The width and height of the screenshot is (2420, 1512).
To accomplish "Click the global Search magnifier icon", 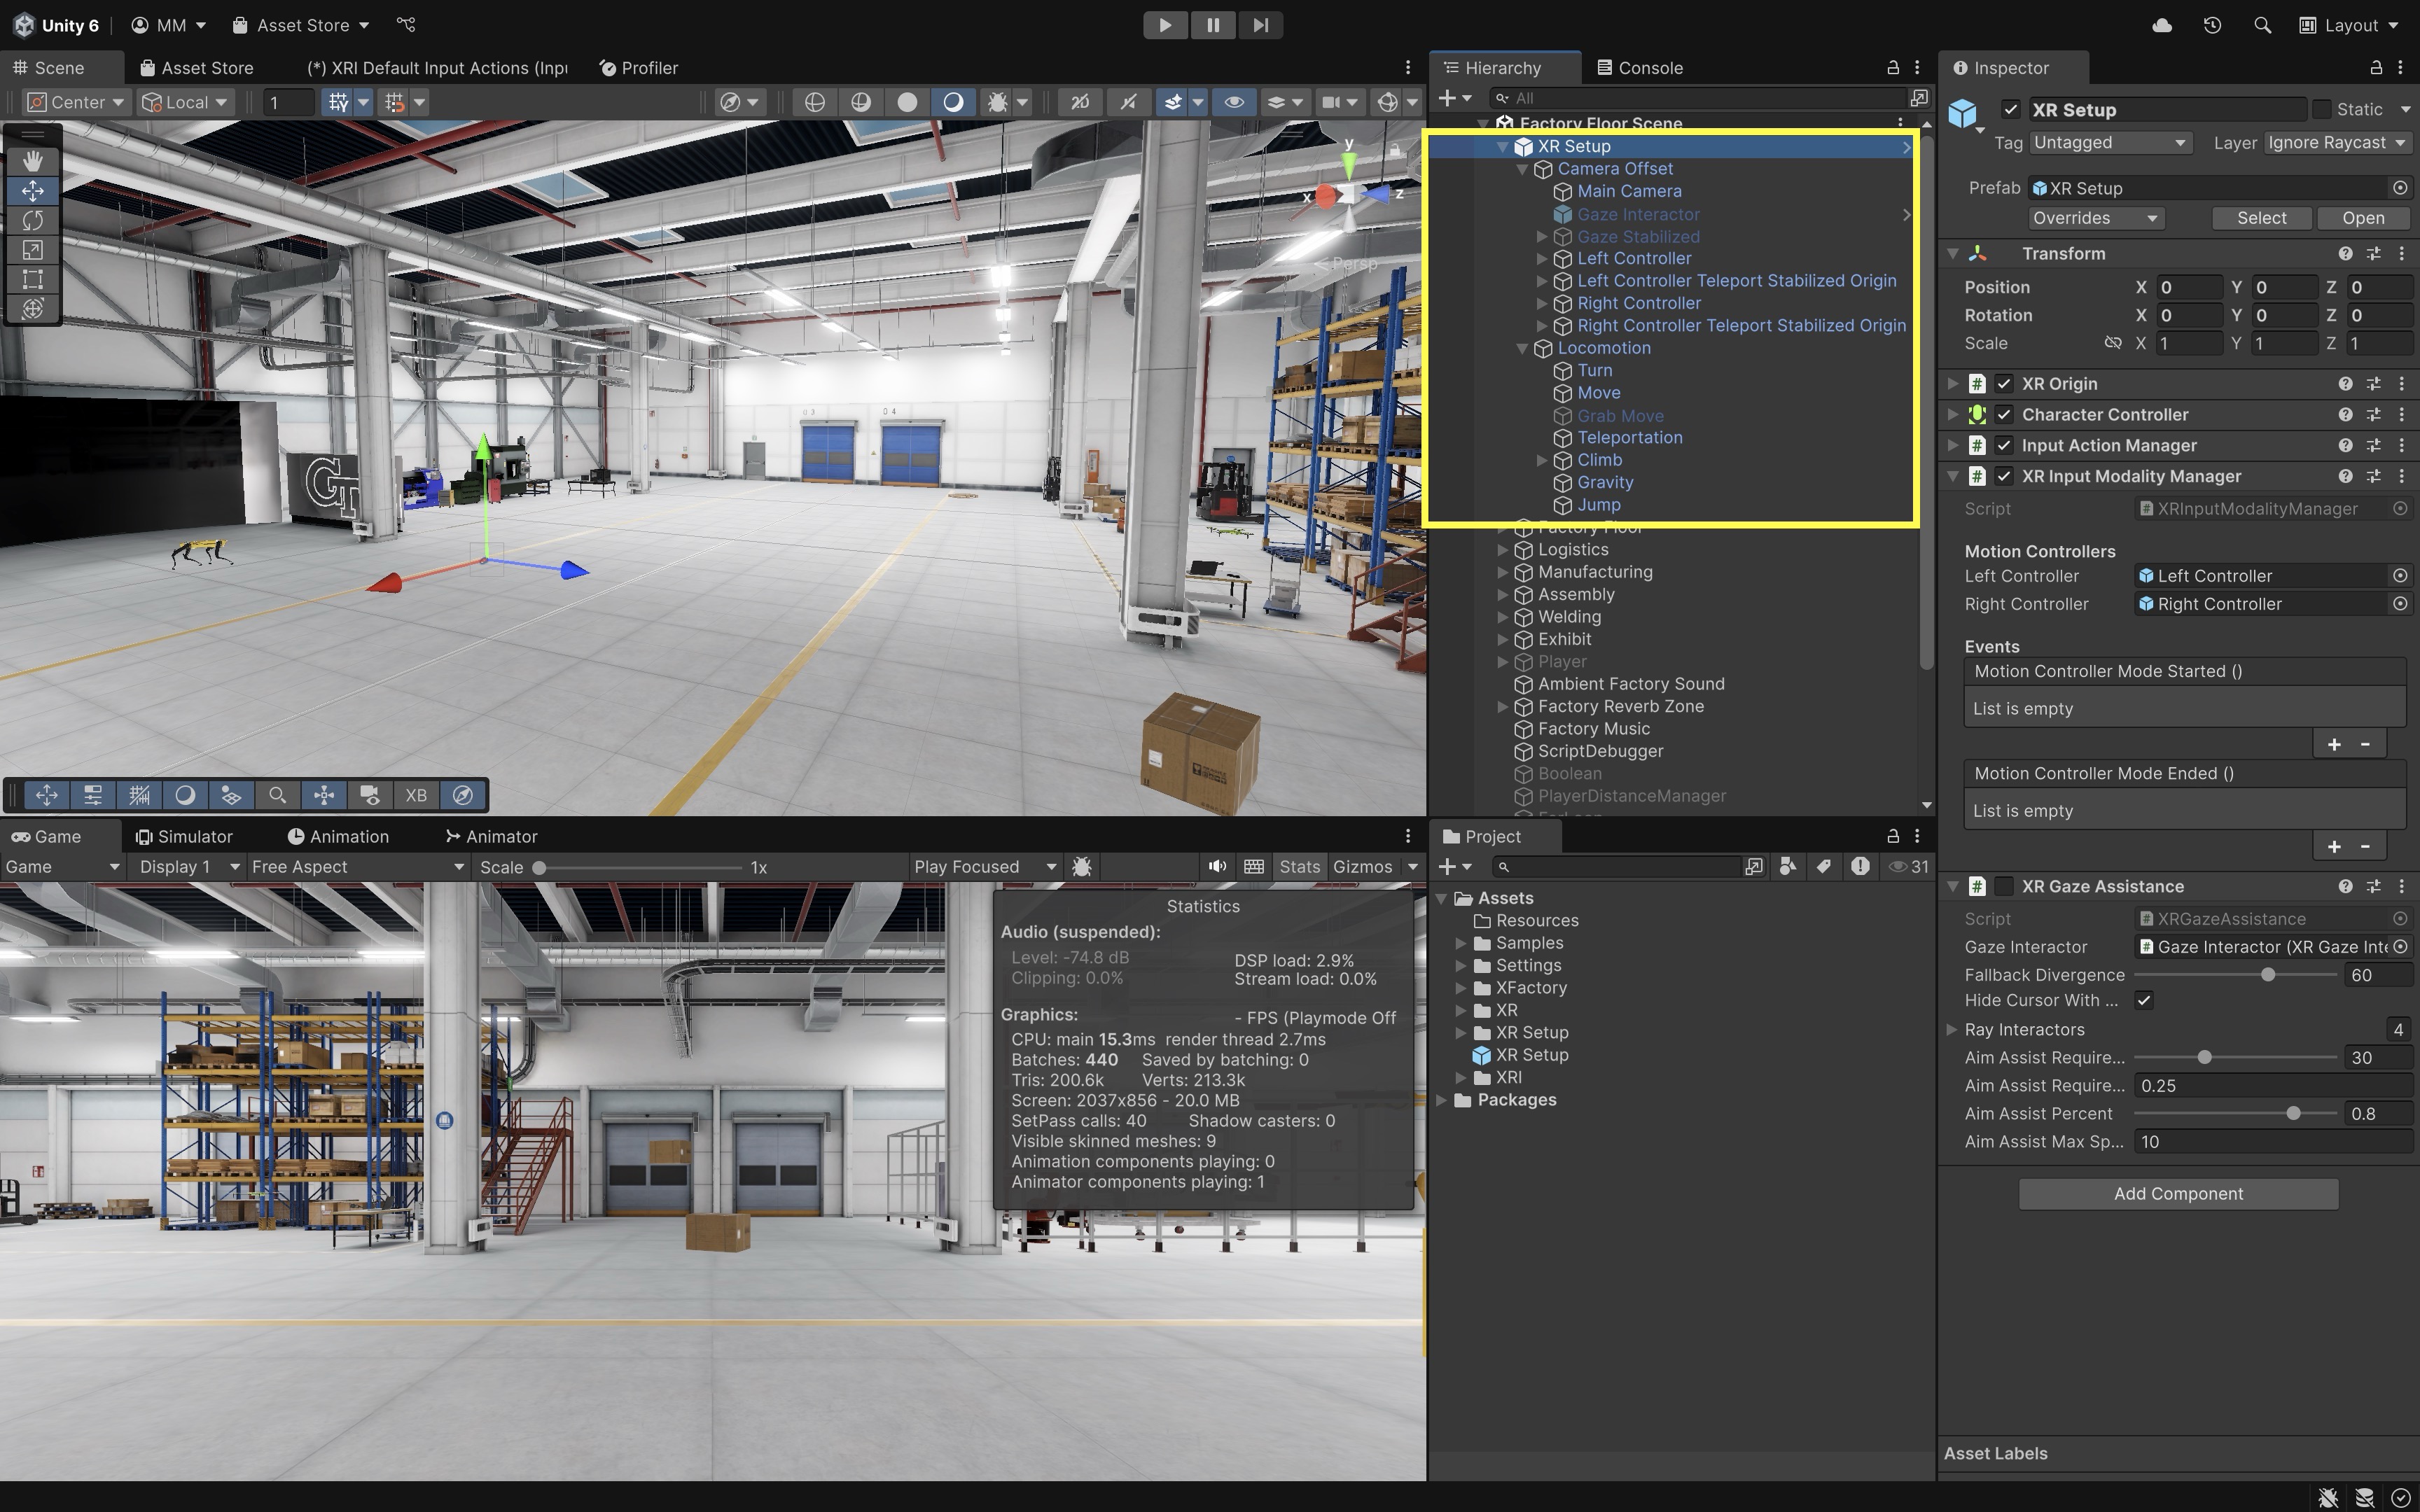I will coord(2262,25).
